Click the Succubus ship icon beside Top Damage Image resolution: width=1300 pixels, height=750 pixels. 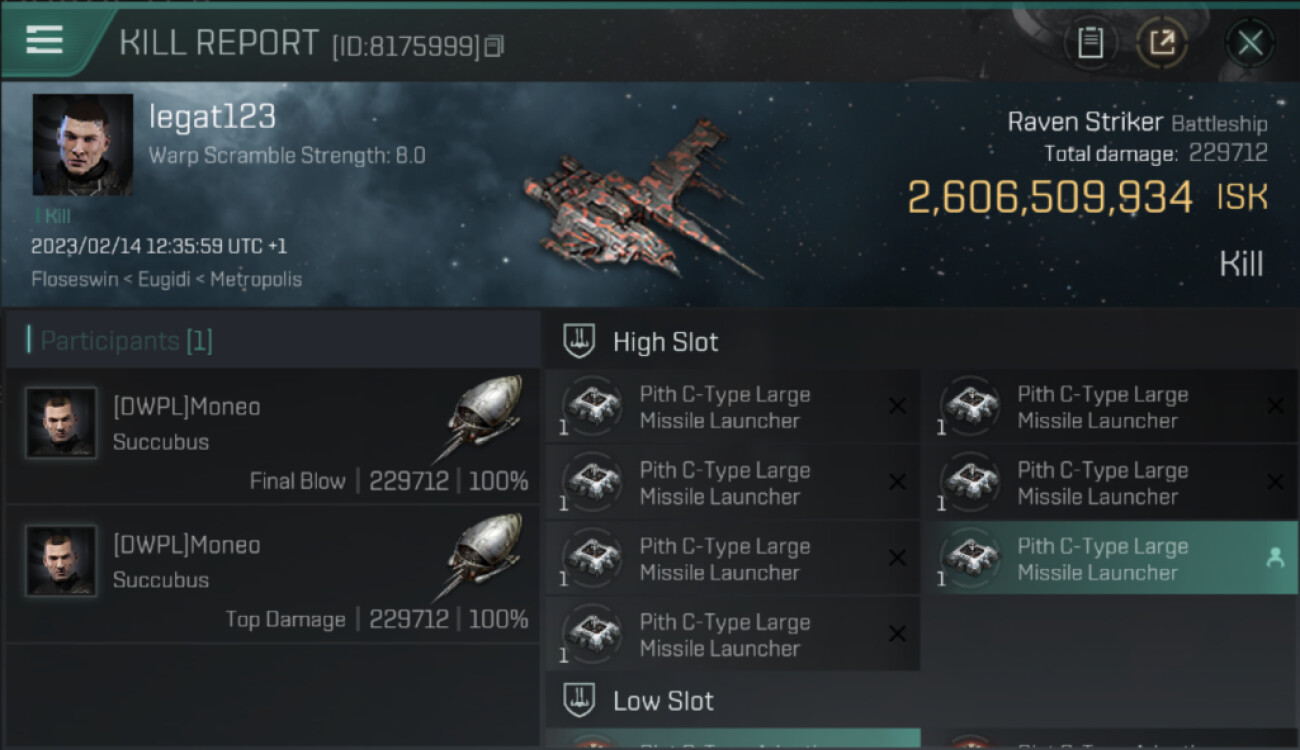(x=484, y=556)
